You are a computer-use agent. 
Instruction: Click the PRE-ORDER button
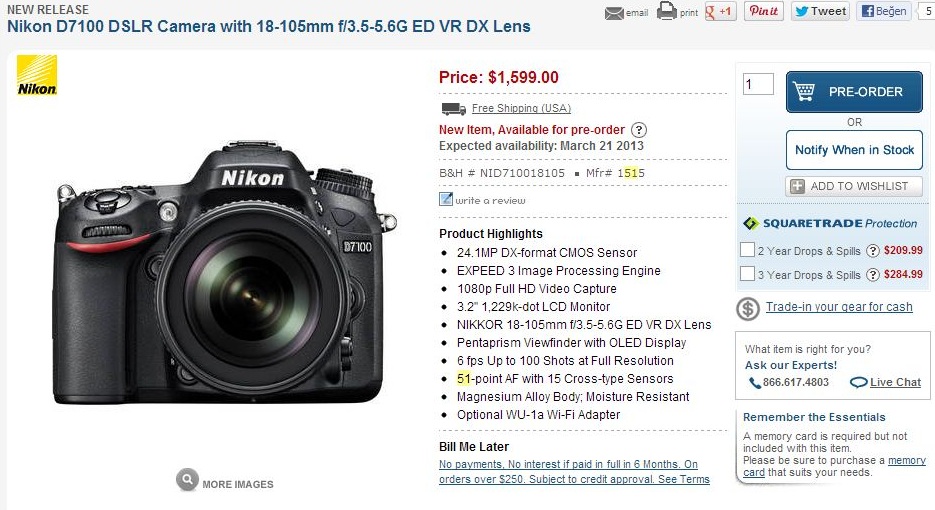point(854,92)
